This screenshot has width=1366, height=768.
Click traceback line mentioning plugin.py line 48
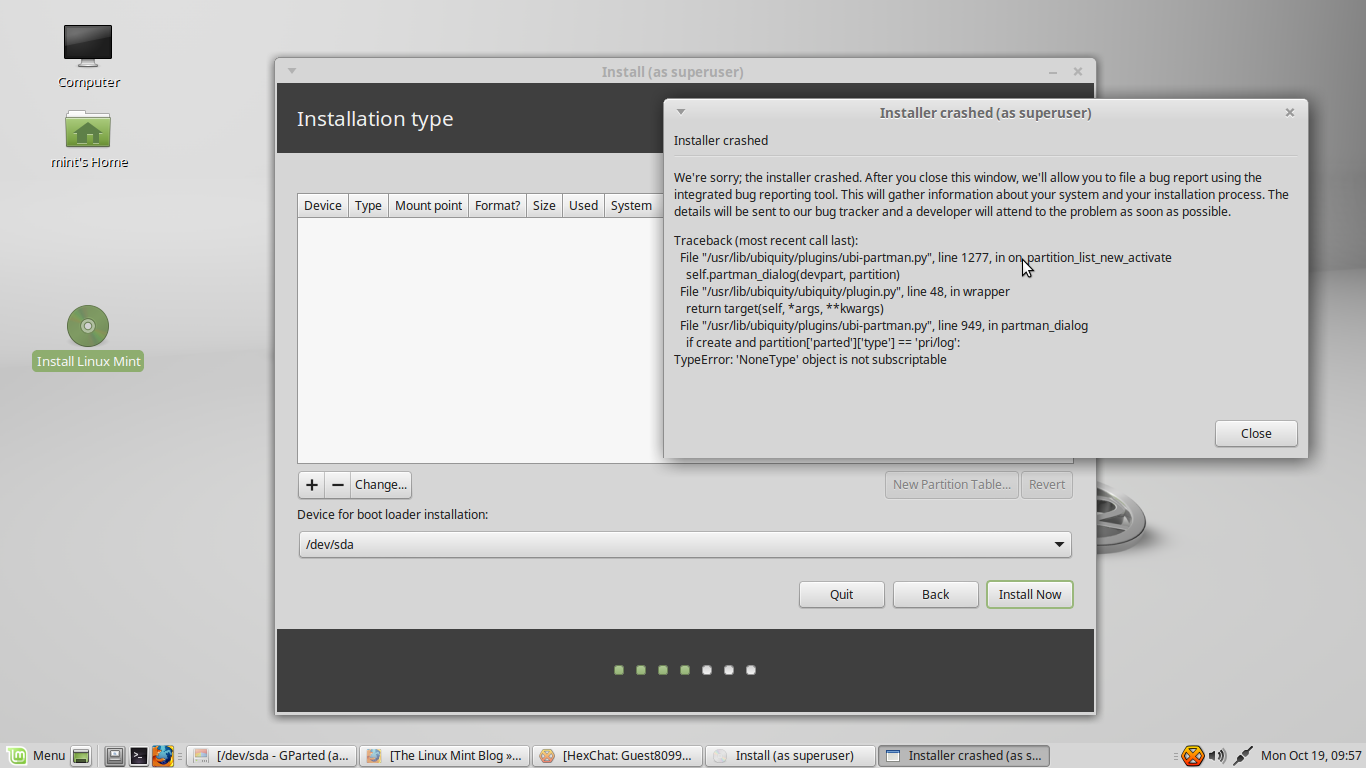[845, 291]
